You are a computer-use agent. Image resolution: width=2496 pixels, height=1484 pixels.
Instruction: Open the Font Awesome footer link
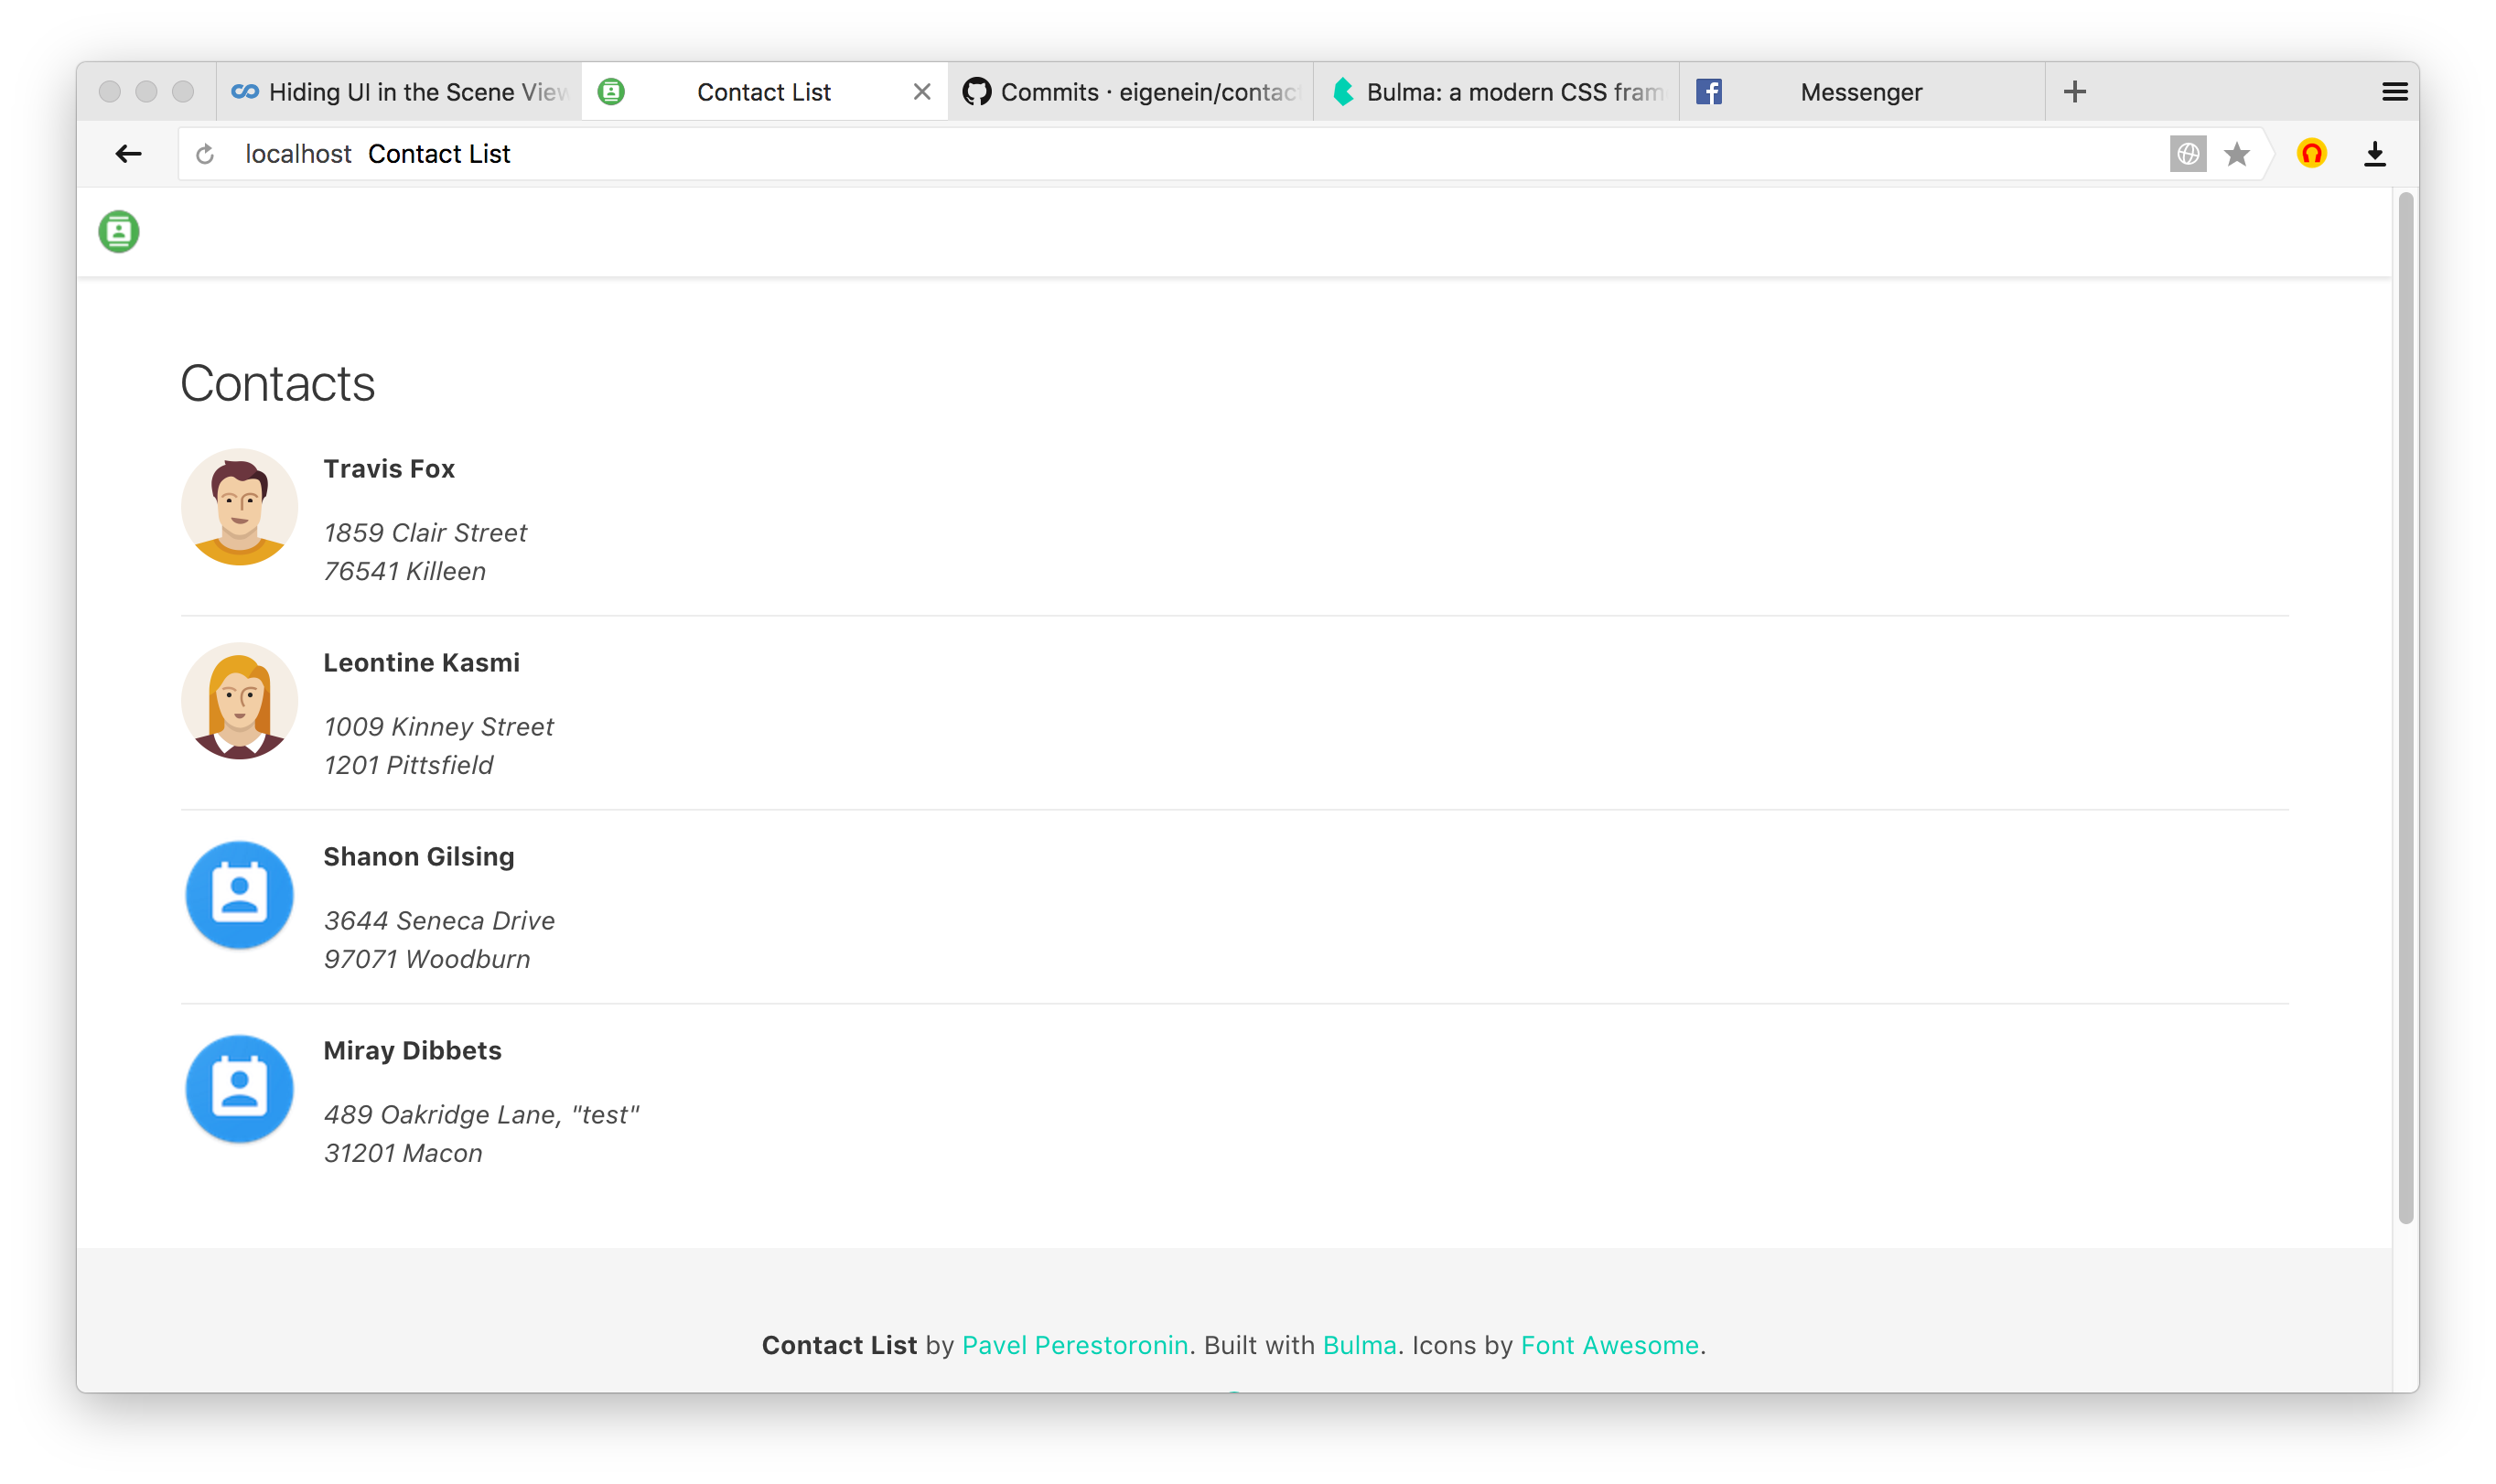pyautogui.click(x=1609, y=1345)
